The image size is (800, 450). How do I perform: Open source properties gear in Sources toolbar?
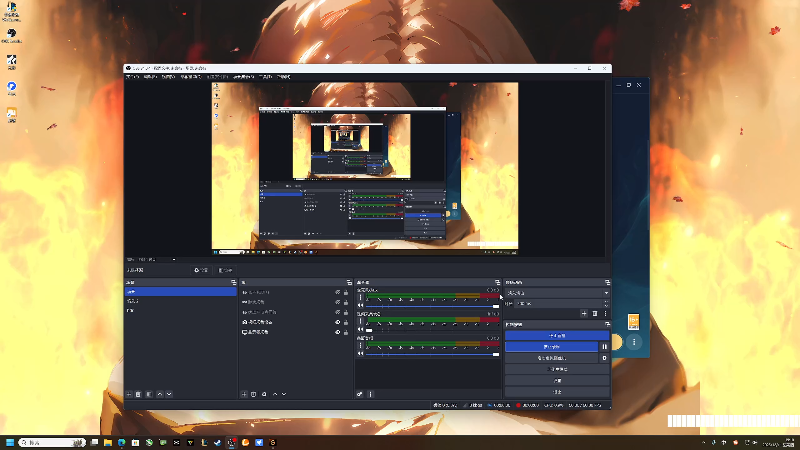(264, 394)
